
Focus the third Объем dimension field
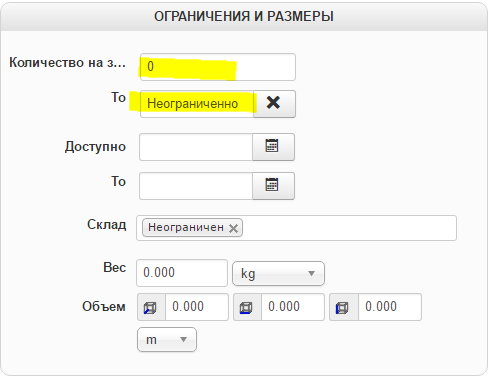(390, 307)
